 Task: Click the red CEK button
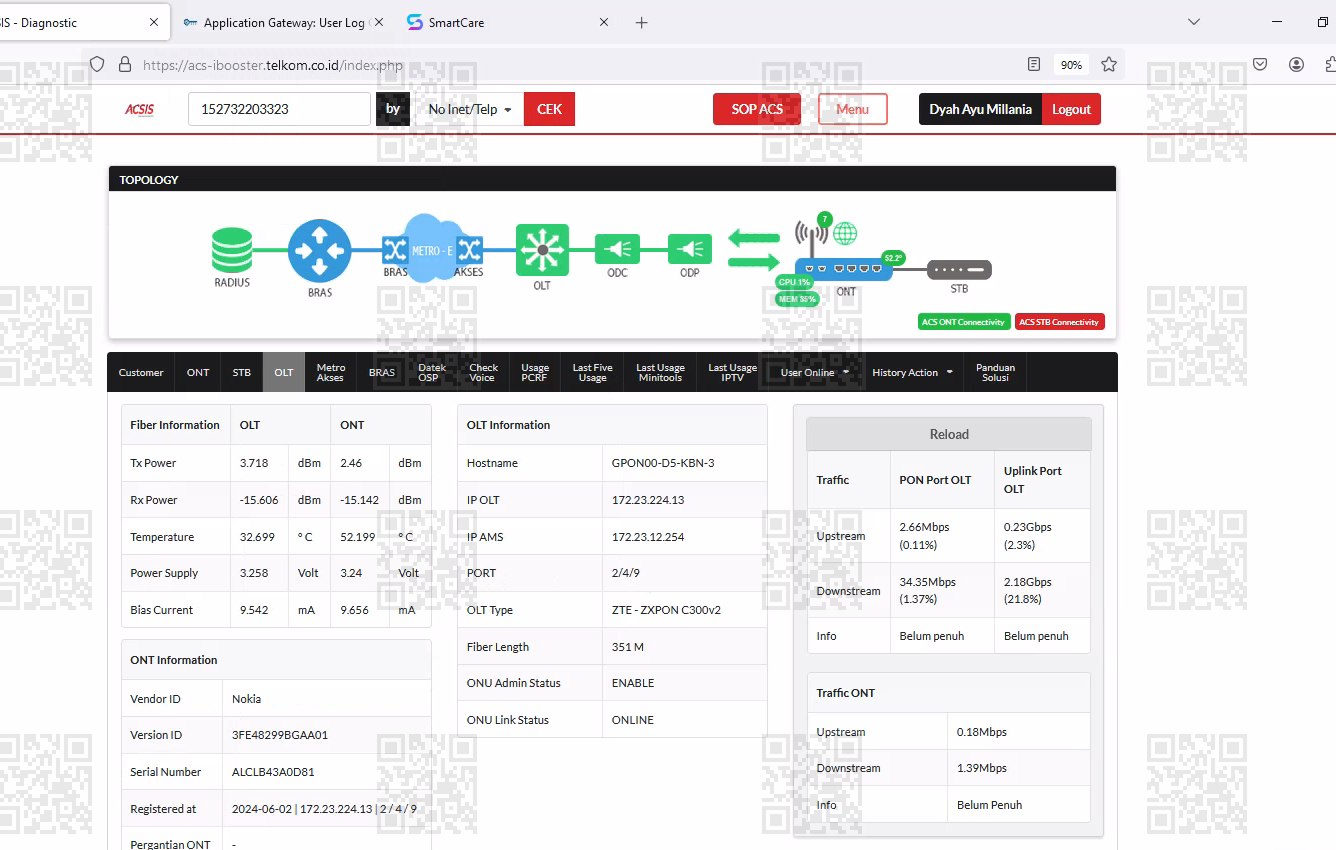pyautogui.click(x=549, y=109)
